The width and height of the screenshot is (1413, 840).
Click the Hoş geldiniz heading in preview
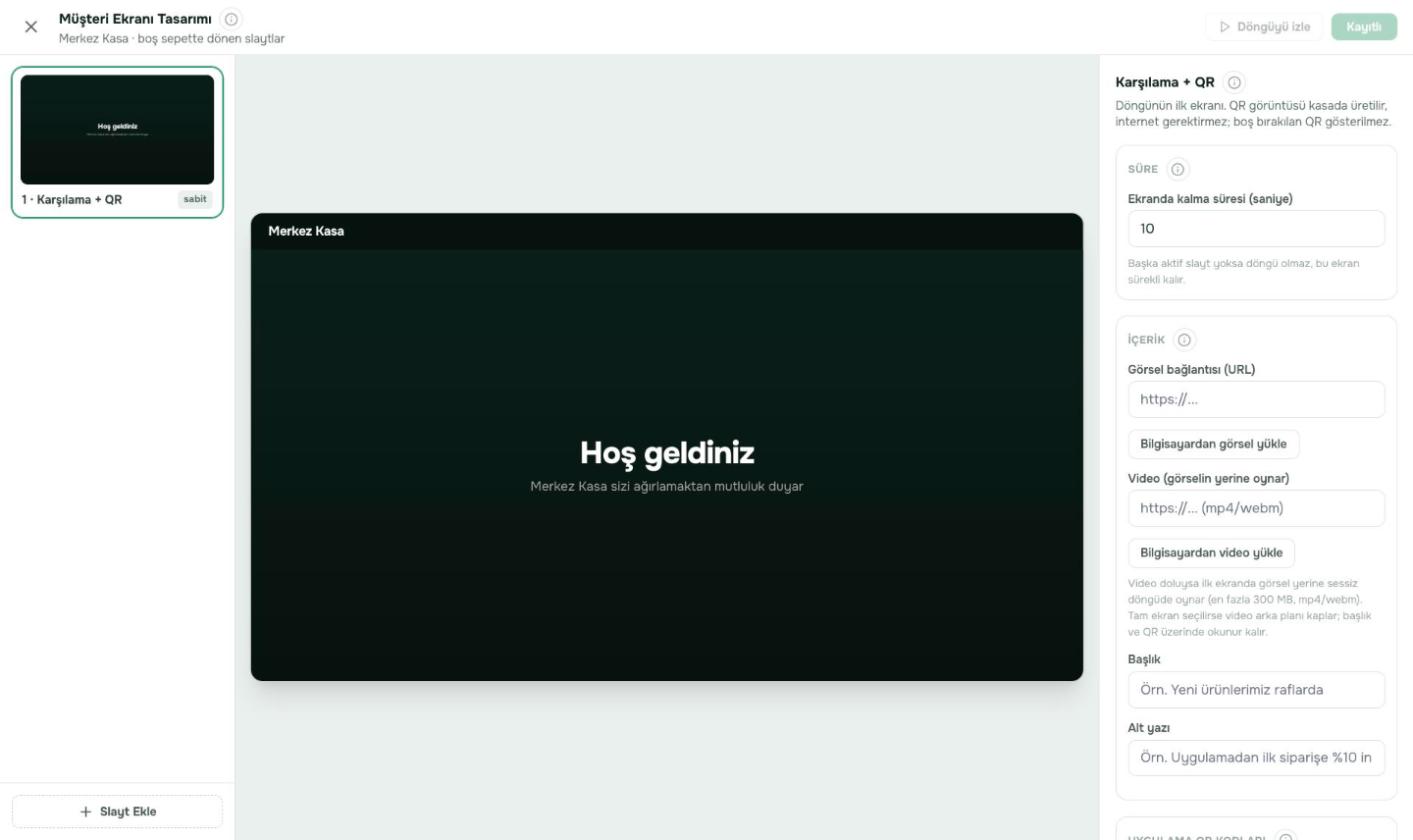(x=667, y=454)
